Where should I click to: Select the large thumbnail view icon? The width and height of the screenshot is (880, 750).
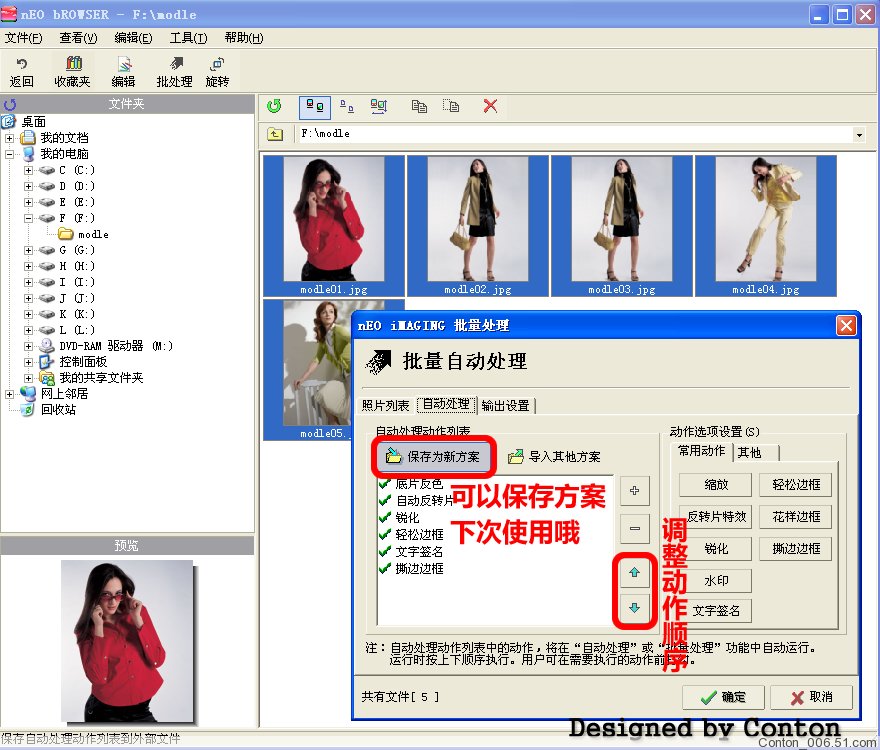coord(314,106)
